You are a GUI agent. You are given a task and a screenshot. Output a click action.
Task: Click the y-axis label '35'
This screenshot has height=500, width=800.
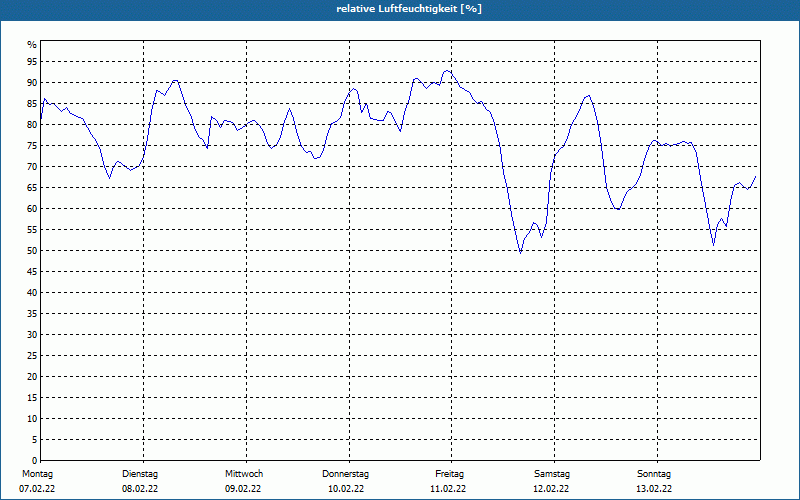coord(32,314)
